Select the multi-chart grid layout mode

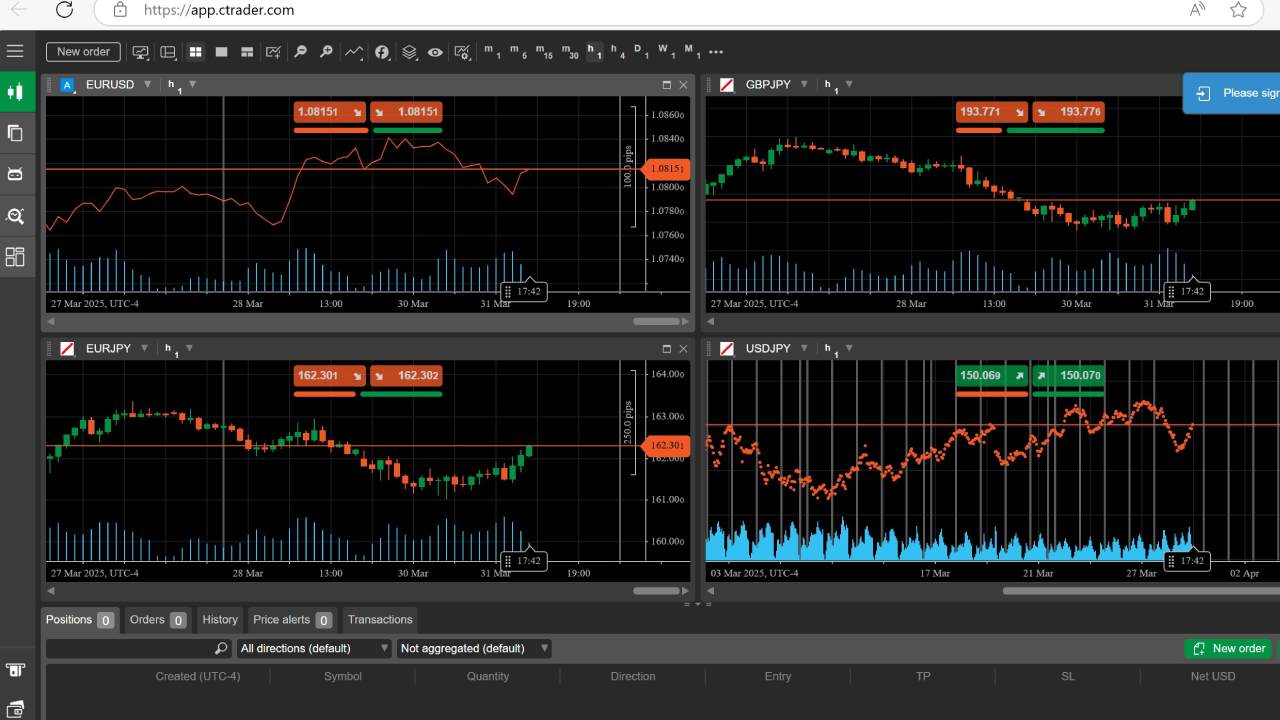tap(196, 52)
